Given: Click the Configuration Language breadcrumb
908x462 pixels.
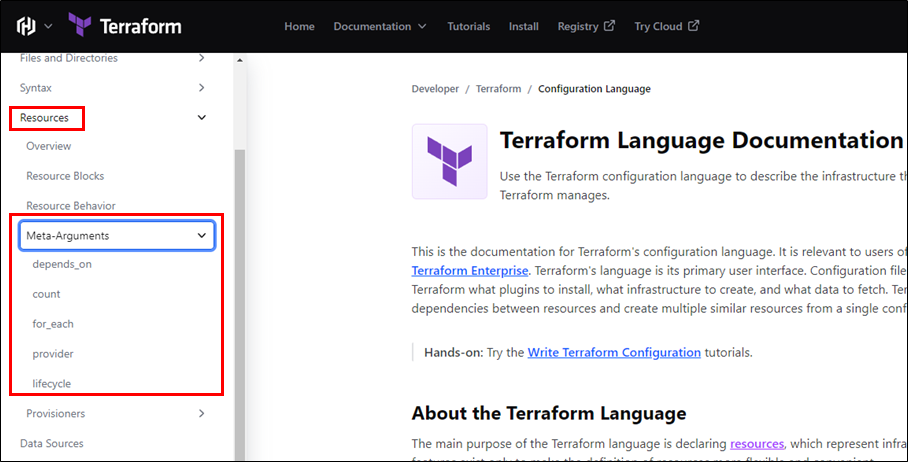Looking at the screenshot, I should (594, 89).
